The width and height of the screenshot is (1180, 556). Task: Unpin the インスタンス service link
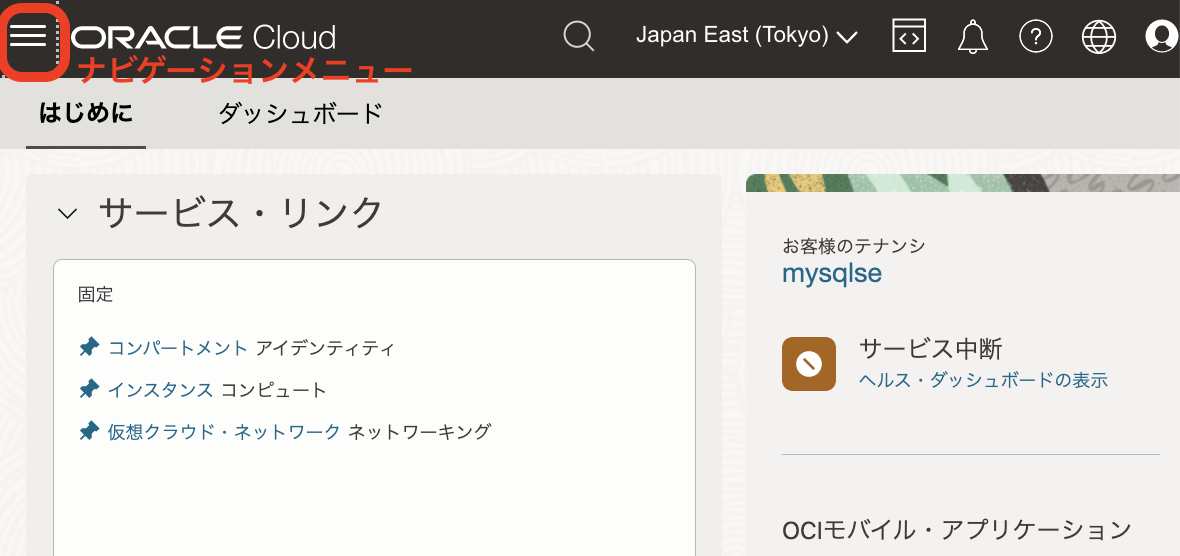point(89,389)
